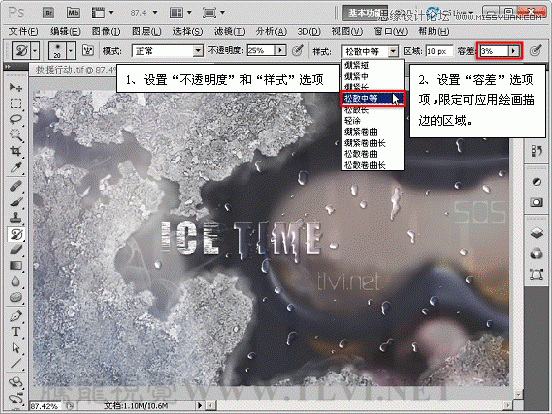Select the Brush tool
The image size is (552, 414).
coord(15,202)
